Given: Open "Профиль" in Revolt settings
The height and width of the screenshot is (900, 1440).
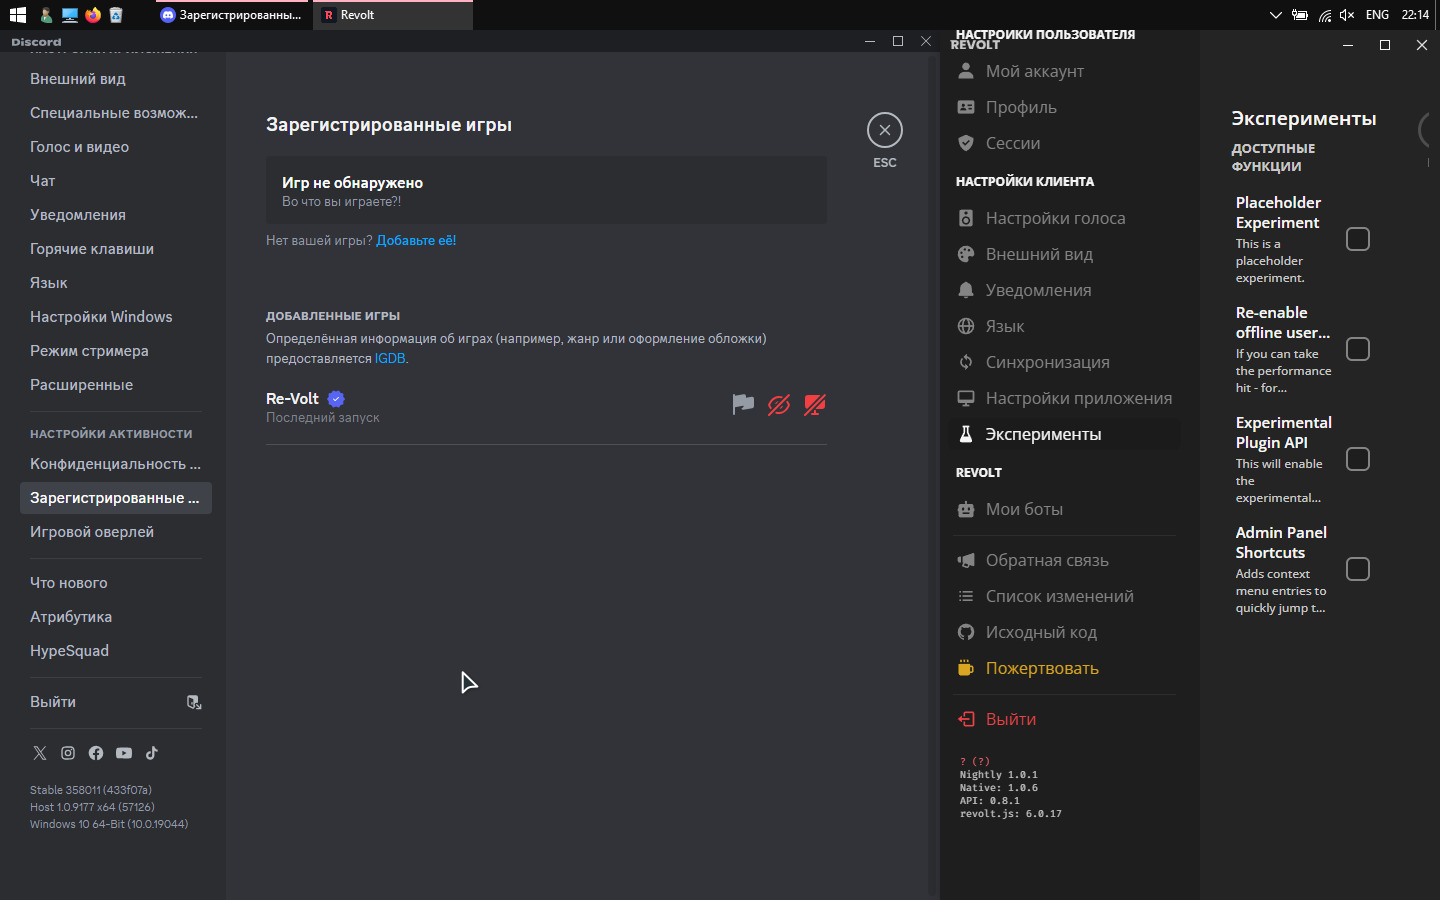Looking at the screenshot, I should (1066, 107).
